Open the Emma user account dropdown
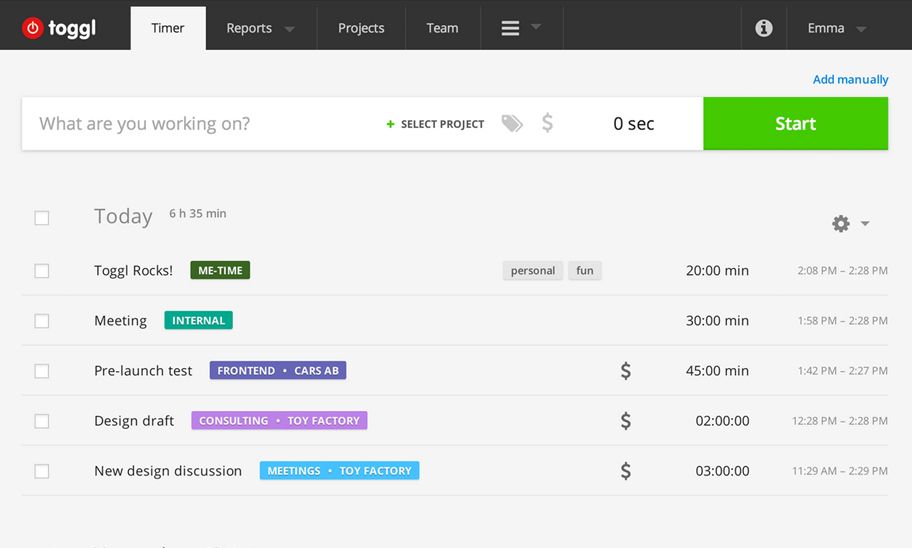 coord(836,28)
